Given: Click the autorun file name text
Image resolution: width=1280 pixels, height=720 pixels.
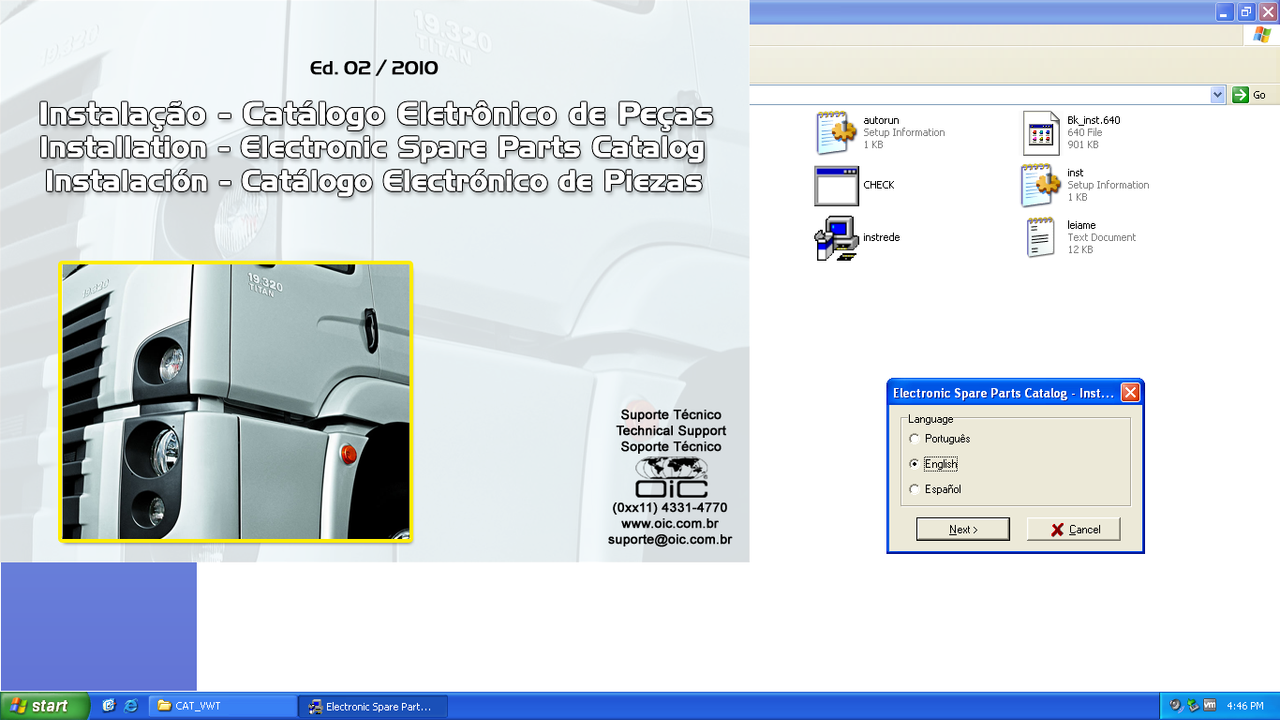Looking at the screenshot, I should 881,120.
